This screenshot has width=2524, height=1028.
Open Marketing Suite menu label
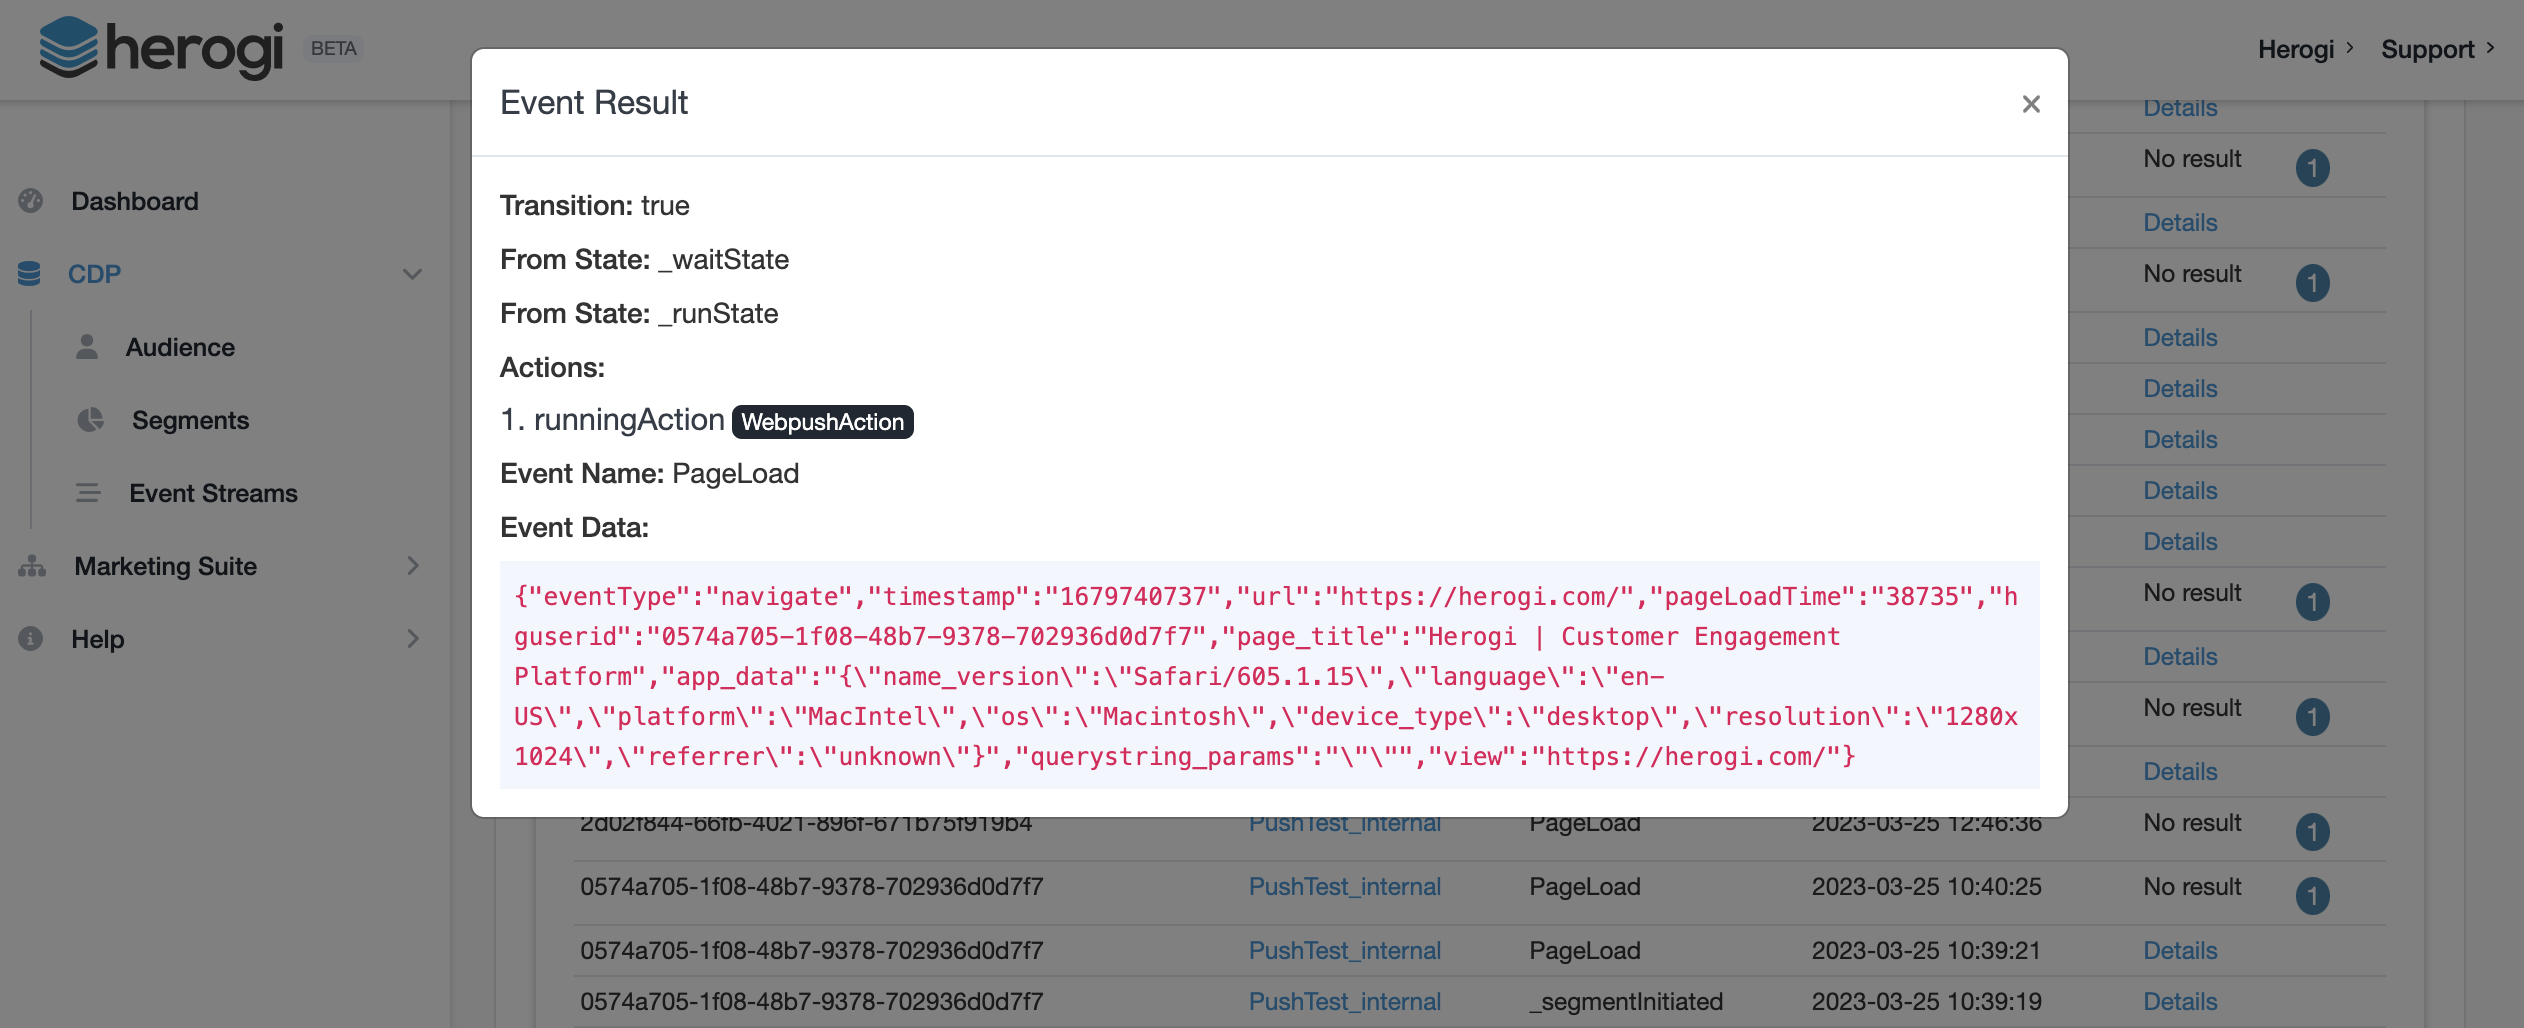click(165, 566)
